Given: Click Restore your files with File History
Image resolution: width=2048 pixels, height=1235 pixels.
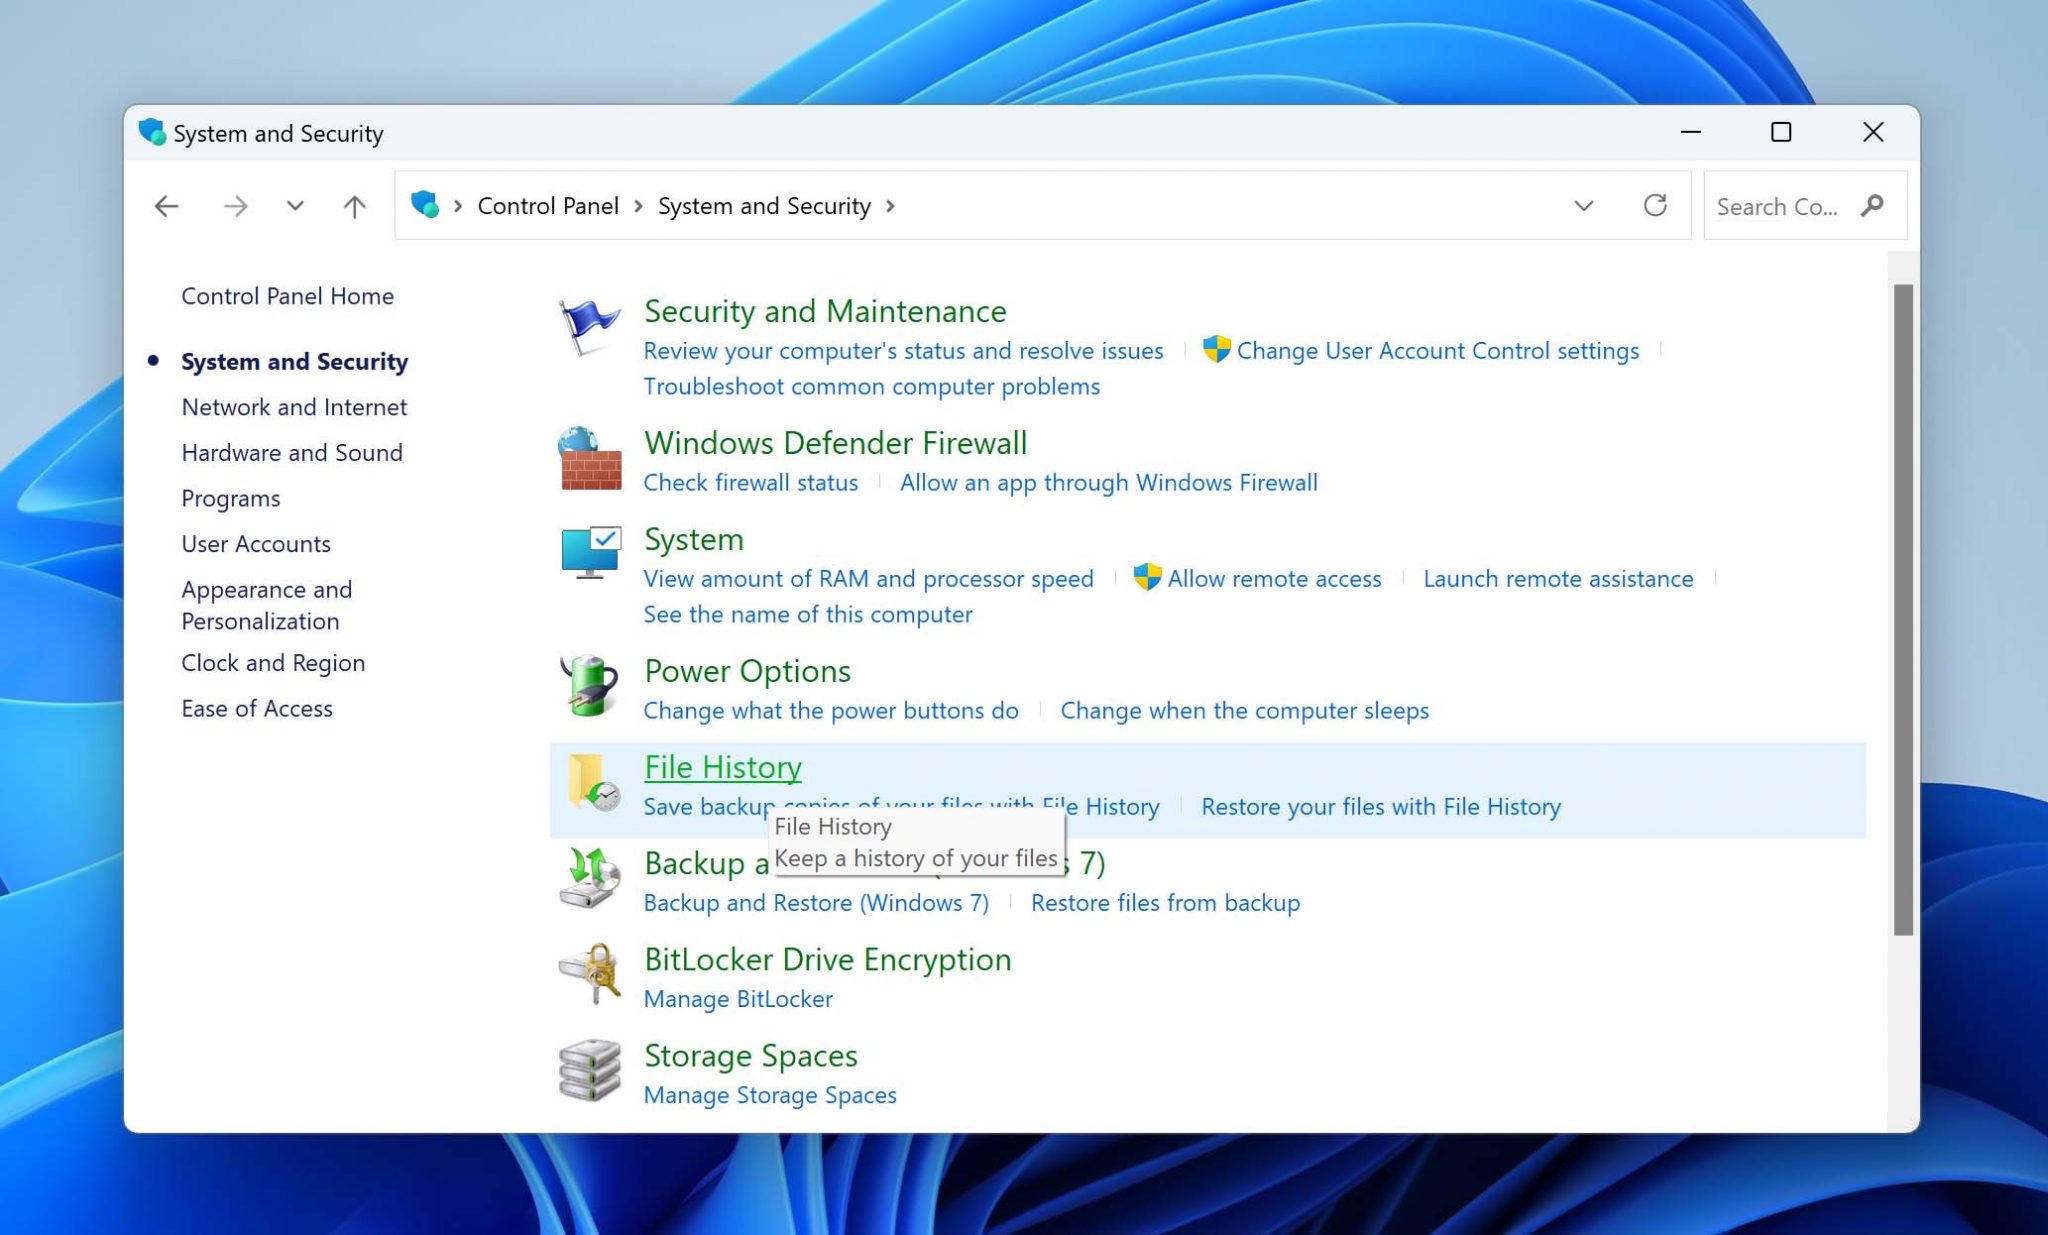Looking at the screenshot, I should 1381,807.
